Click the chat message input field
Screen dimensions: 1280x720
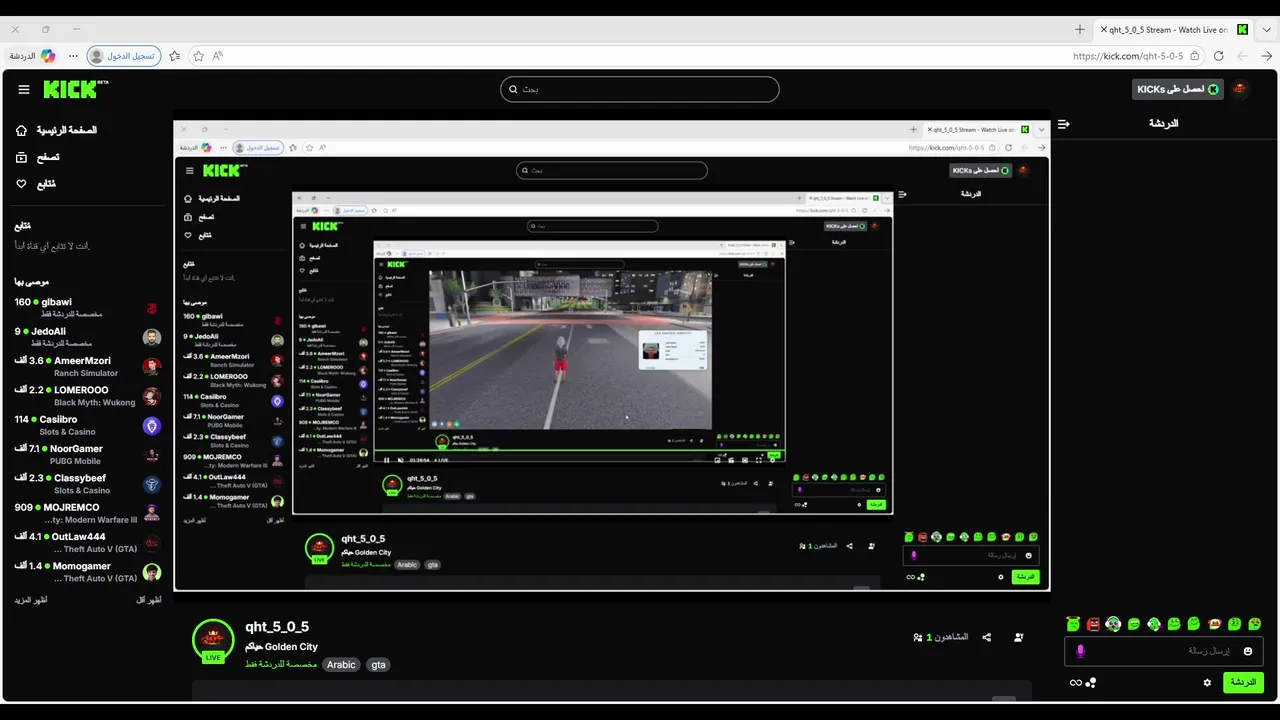(x=1164, y=651)
